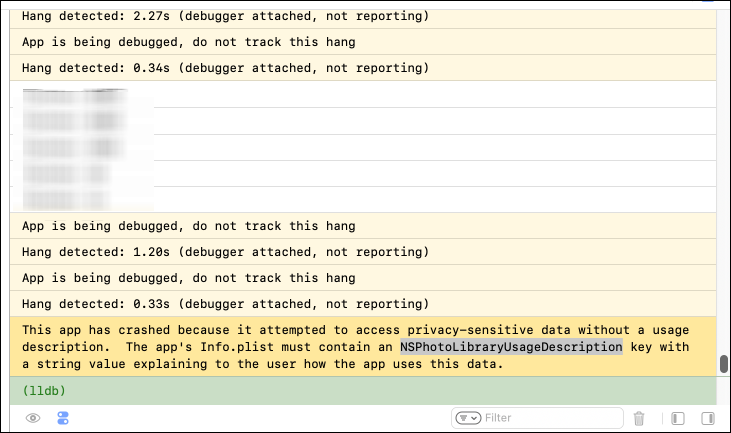The height and width of the screenshot is (433, 731).
Task: Click the console vertical scrollbar thumb
Action: click(x=724, y=364)
